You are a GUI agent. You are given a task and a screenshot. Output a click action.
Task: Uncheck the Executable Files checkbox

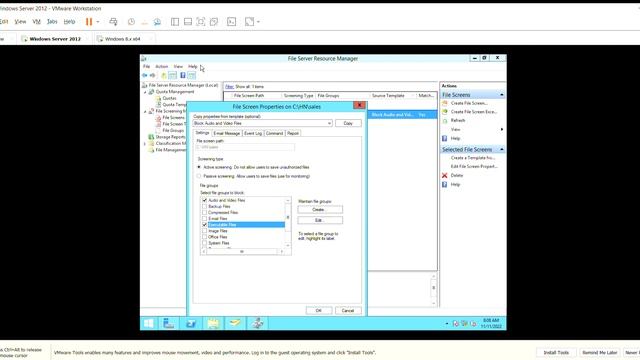204,225
